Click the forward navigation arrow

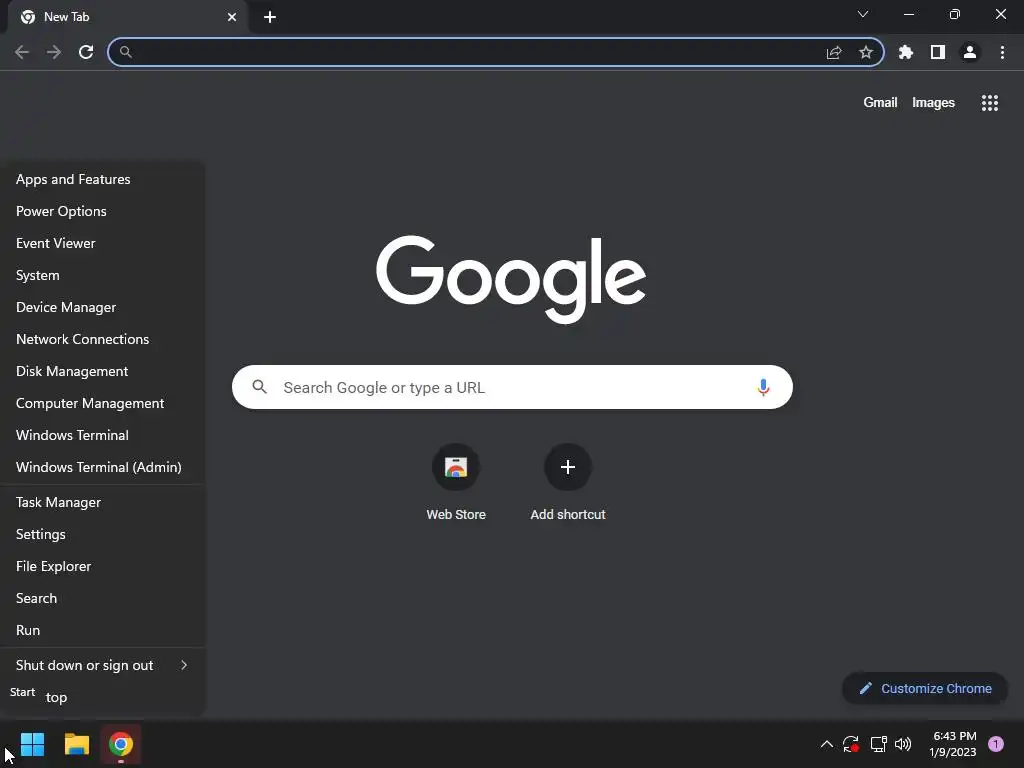click(54, 52)
